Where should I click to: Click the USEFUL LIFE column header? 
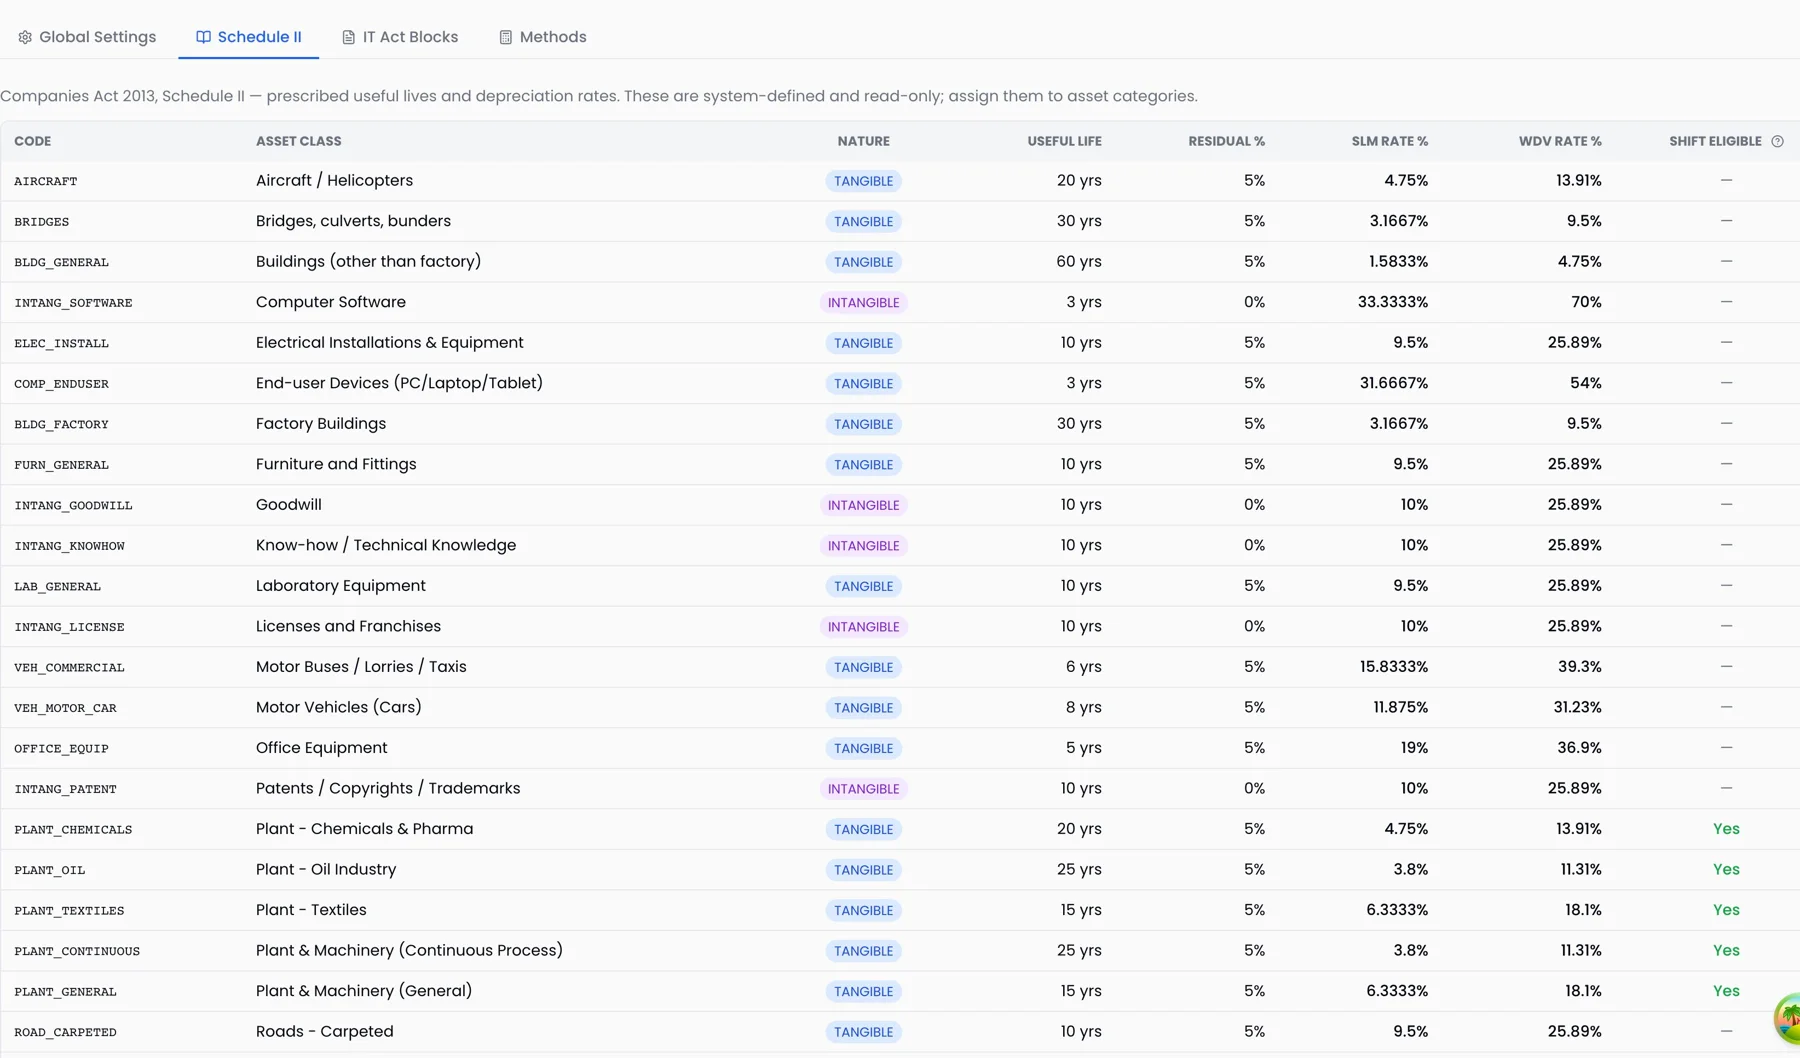[1064, 141]
